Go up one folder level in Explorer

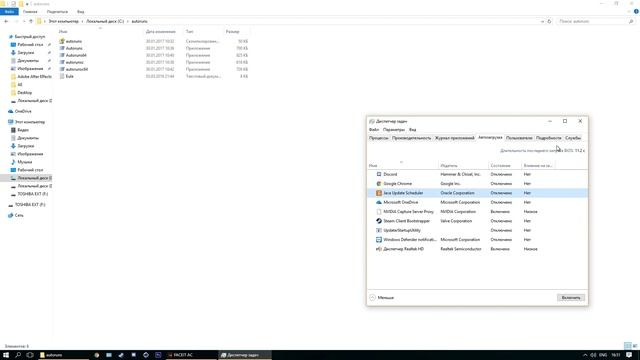pos(31,21)
